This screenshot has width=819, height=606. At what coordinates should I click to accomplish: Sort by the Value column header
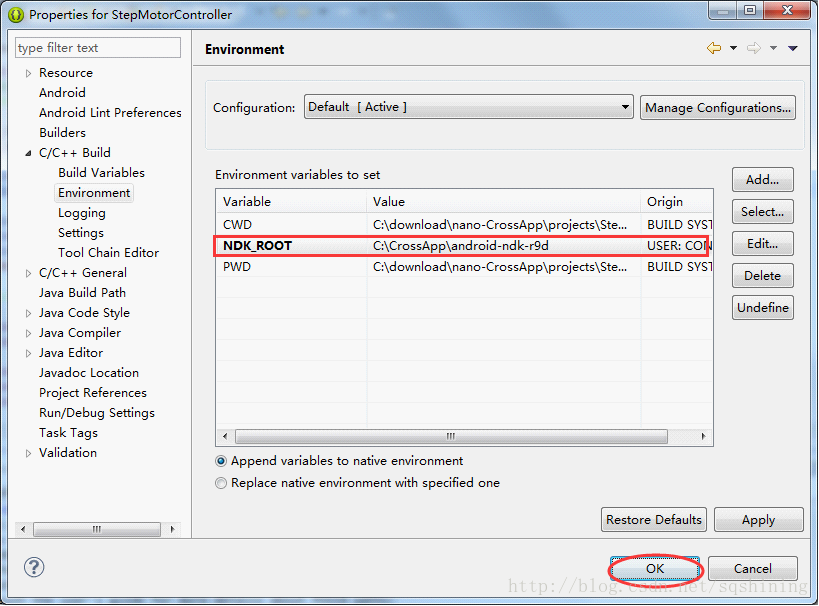click(504, 201)
